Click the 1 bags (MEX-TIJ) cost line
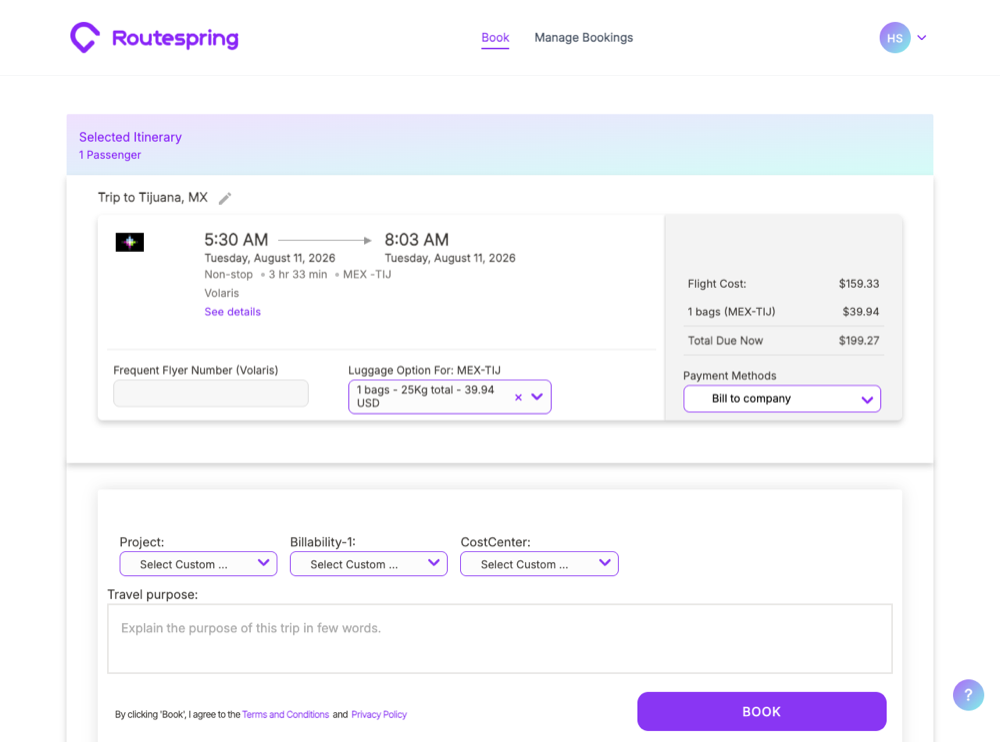This screenshot has width=1000, height=742. (783, 312)
